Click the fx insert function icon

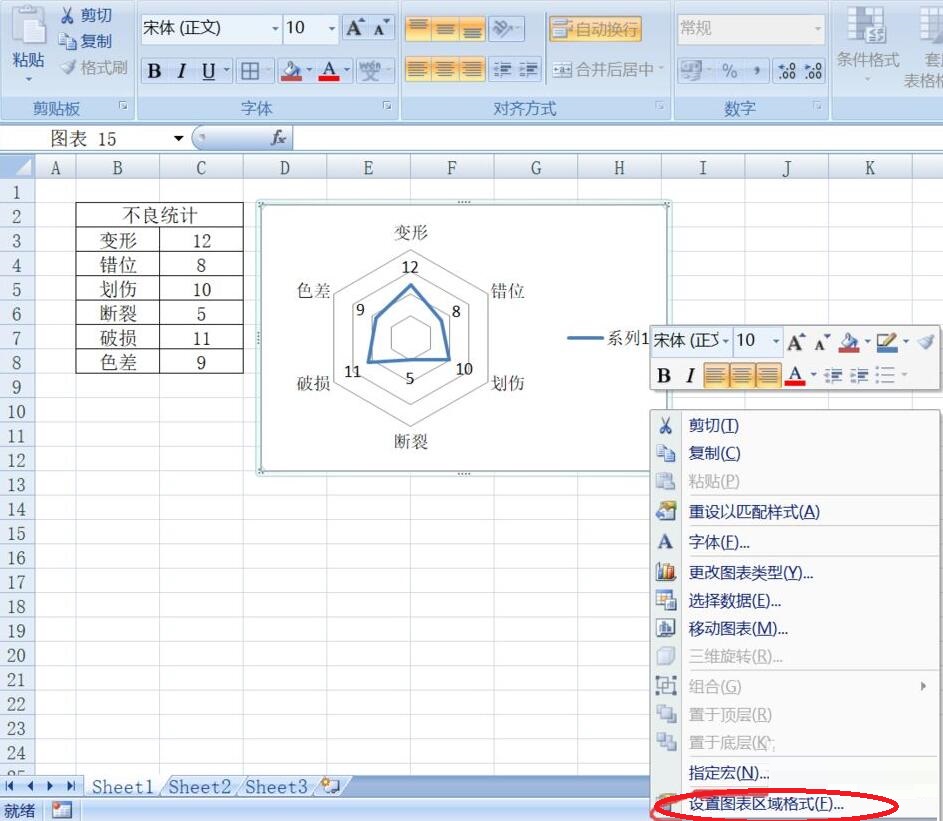(x=279, y=138)
